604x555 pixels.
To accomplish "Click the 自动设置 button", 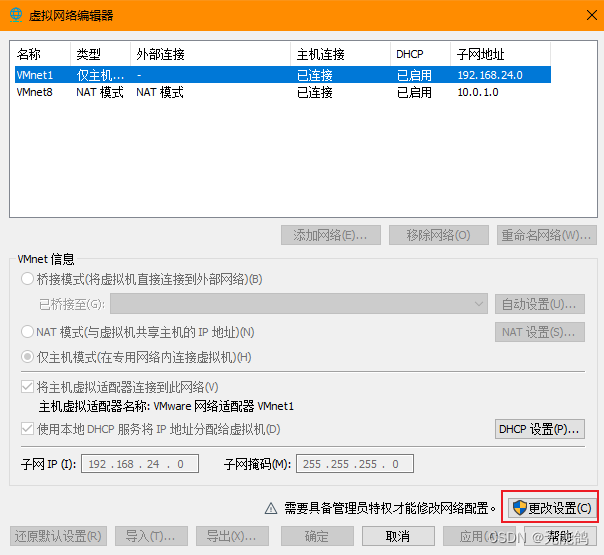I will (540, 304).
